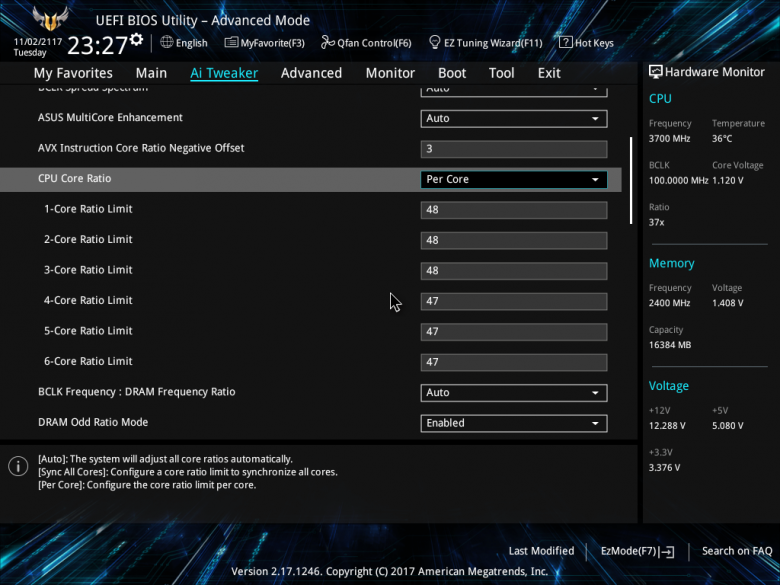Click the 11/02/2117 Tuesday date
This screenshot has width=780, height=585.
[37, 47]
